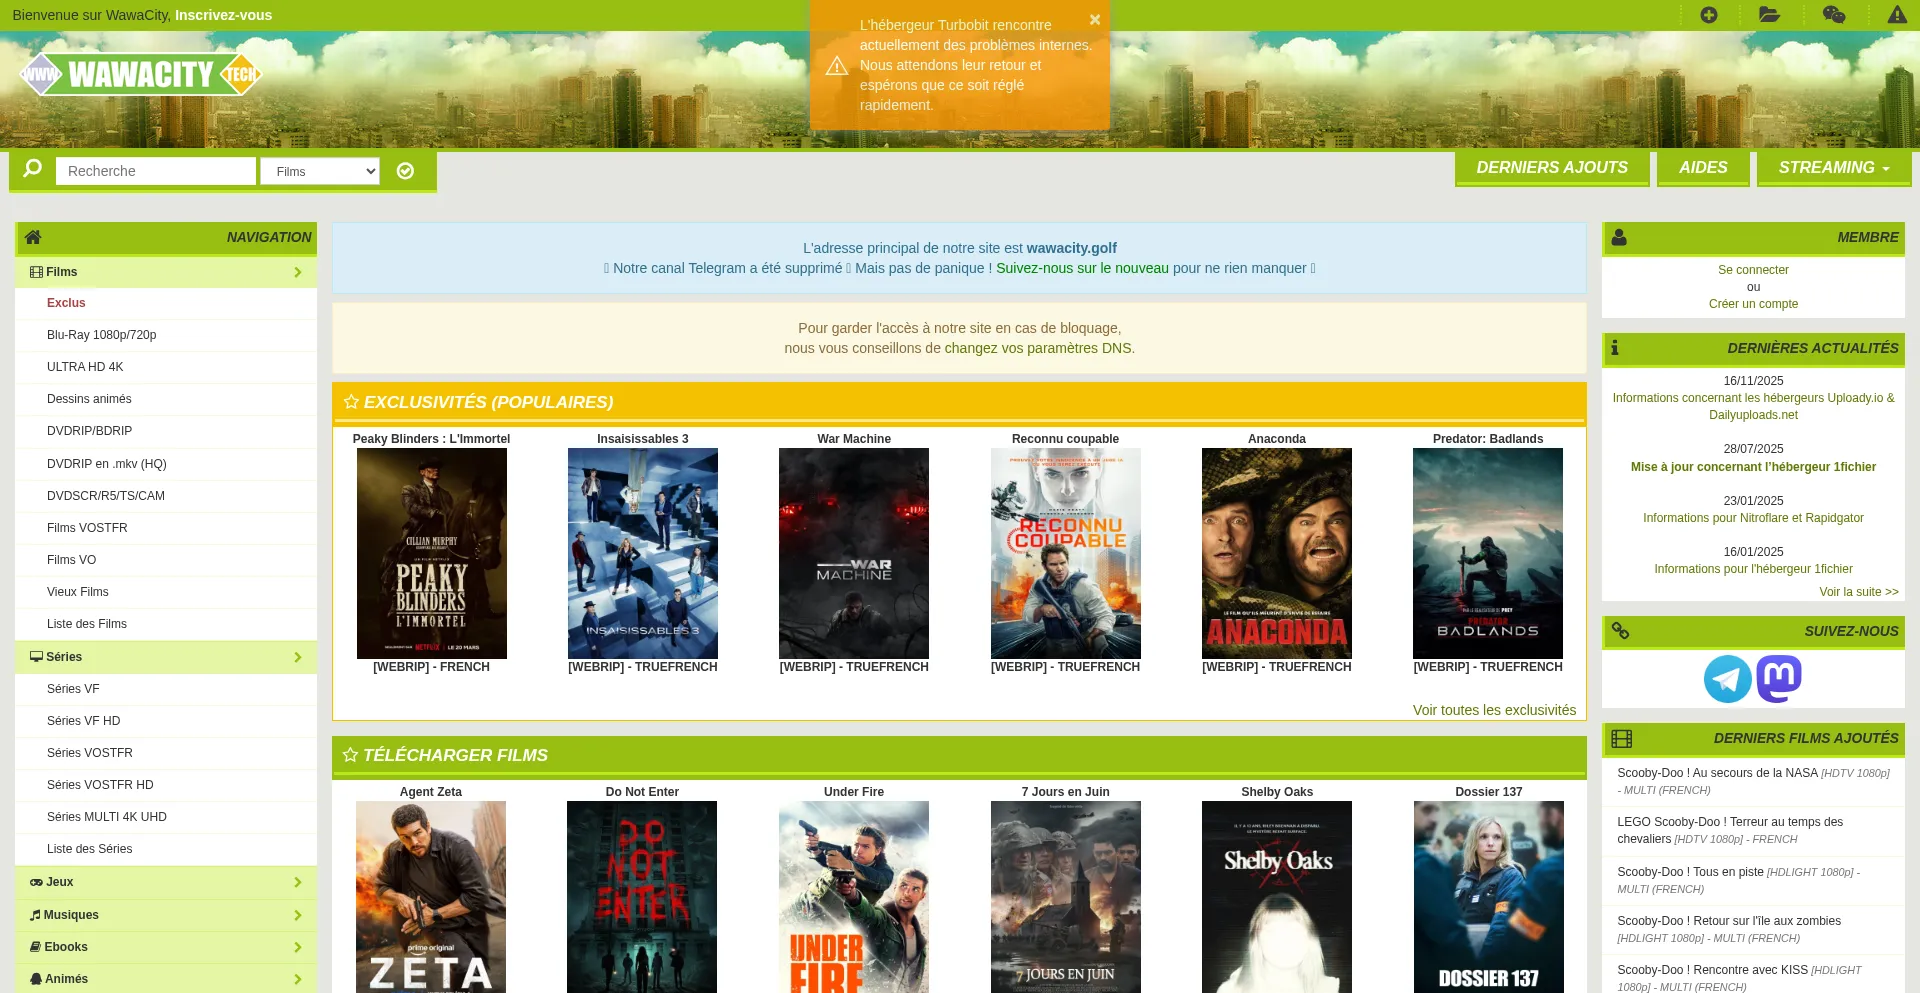This screenshot has height=993, width=1920.
Task: Select Films VOSTFR category
Action: tap(87, 528)
